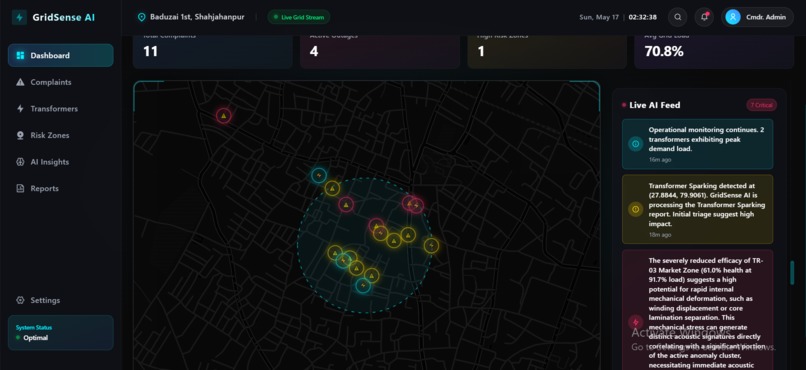
Task: Click the 'Live AI Feed' heading
Action: [654, 105]
